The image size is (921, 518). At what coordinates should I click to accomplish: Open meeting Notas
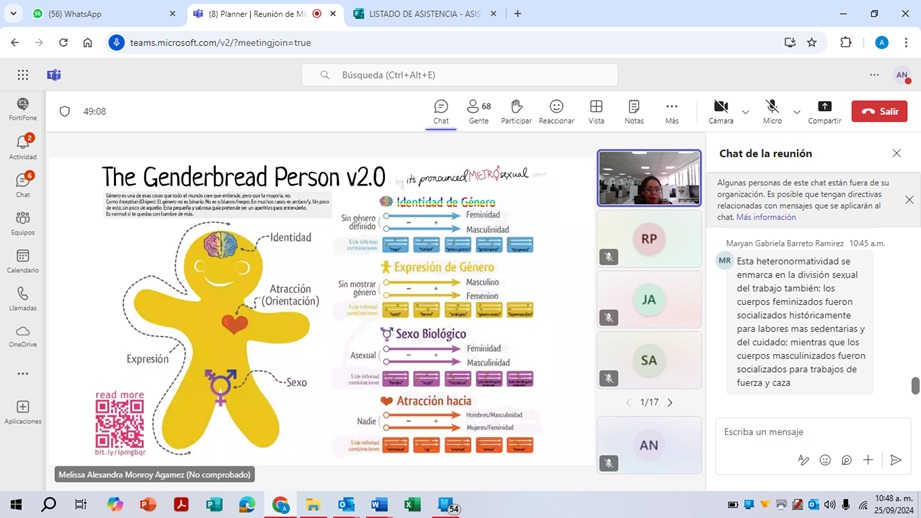634,111
